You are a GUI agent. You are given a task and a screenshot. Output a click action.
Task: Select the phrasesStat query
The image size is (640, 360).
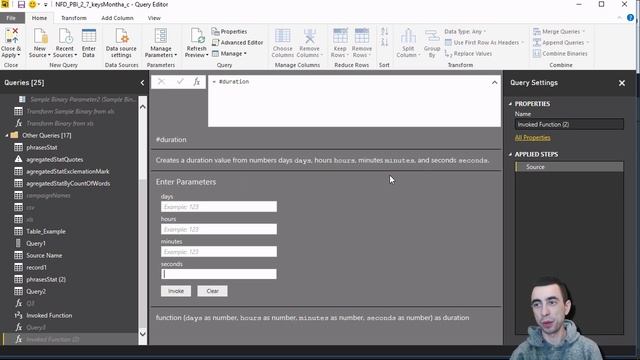click(x=42, y=147)
